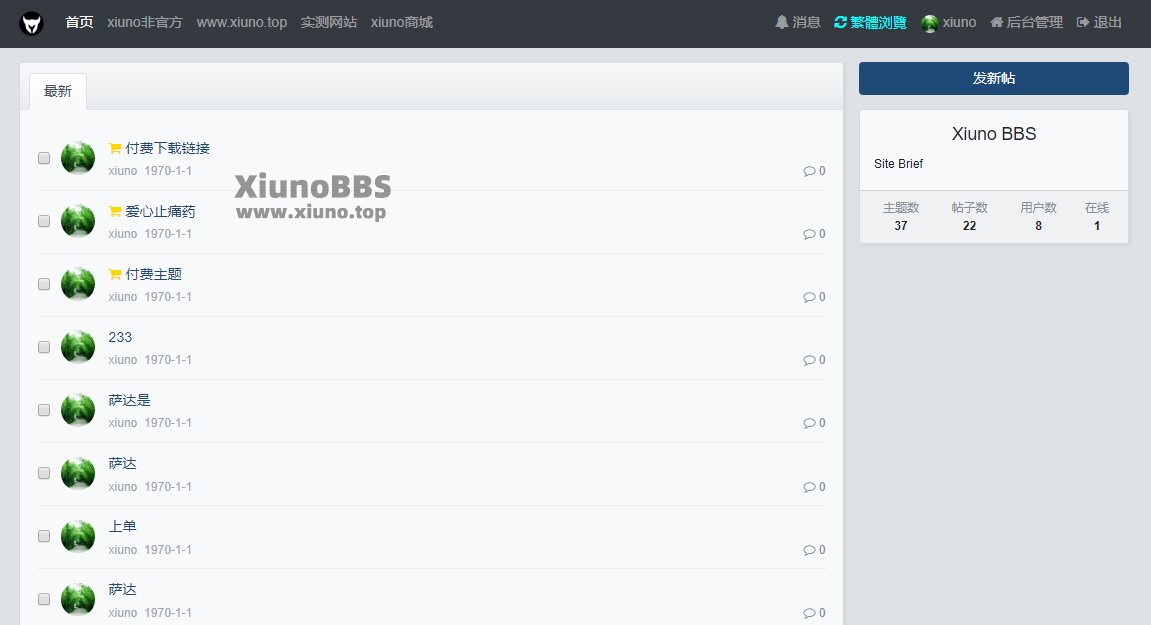The width and height of the screenshot is (1151, 625).
Task: Click 帖子数 count 22
Action: (x=970, y=226)
